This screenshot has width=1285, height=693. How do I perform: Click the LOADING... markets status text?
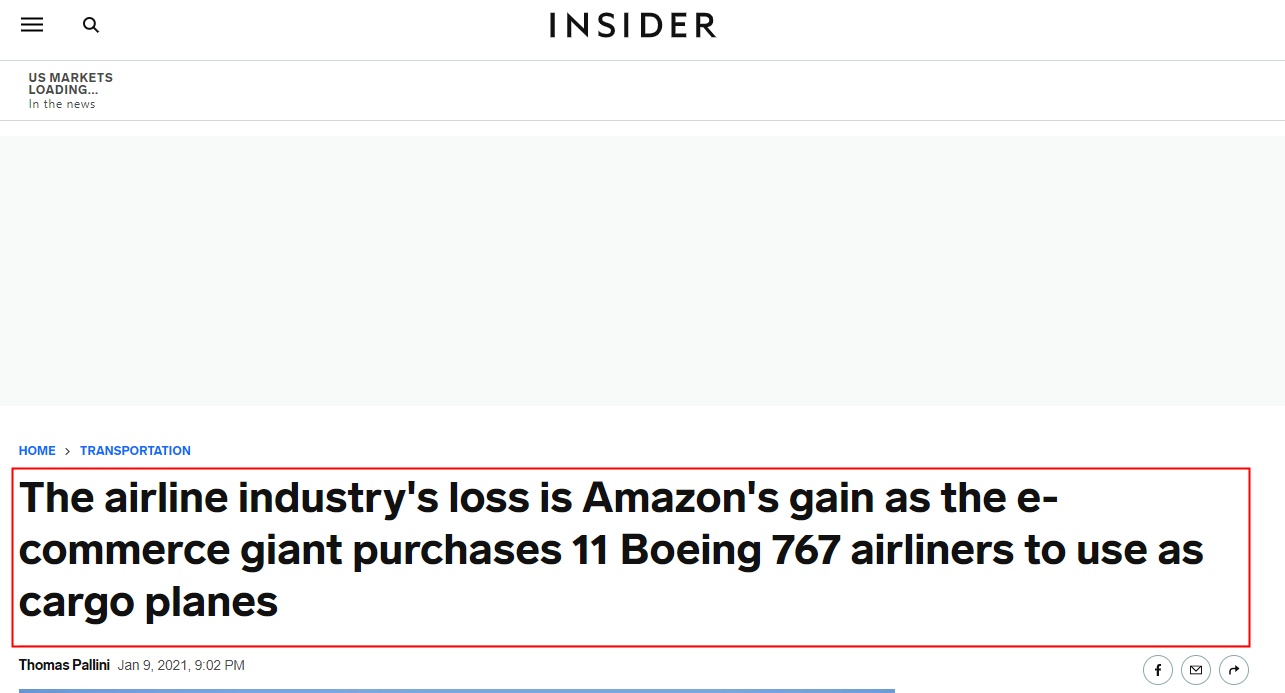coord(63,90)
